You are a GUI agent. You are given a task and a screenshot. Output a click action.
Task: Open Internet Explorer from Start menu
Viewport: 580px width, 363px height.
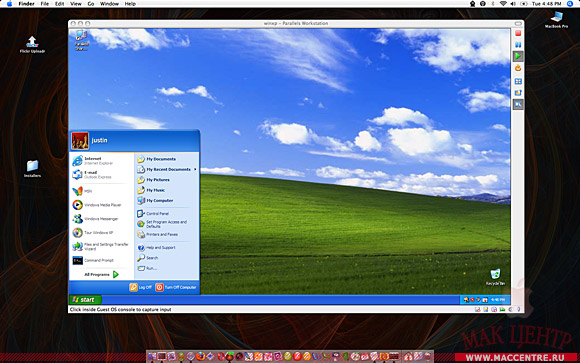pos(93,161)
